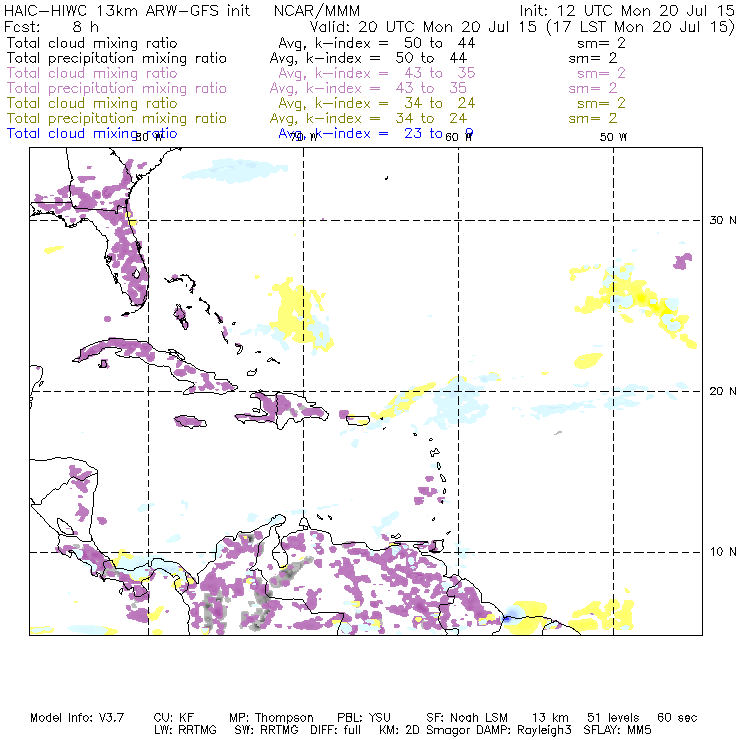The image size is (740, 740).
Task: Select the olive "Total precipitation mixing ratio" legend label
Action: coord(117,118)
